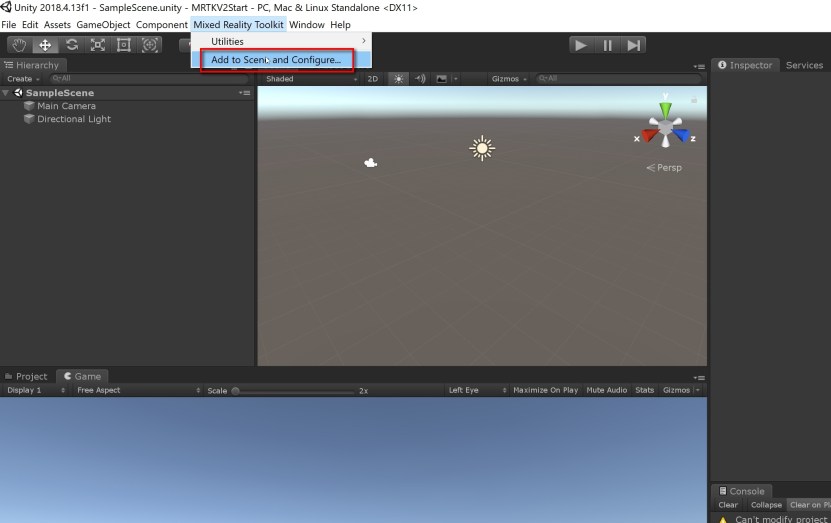This screenshot has width=831, height=523.
Task: Open the Hierarchy Create dropdown
Action: [23, 78]
